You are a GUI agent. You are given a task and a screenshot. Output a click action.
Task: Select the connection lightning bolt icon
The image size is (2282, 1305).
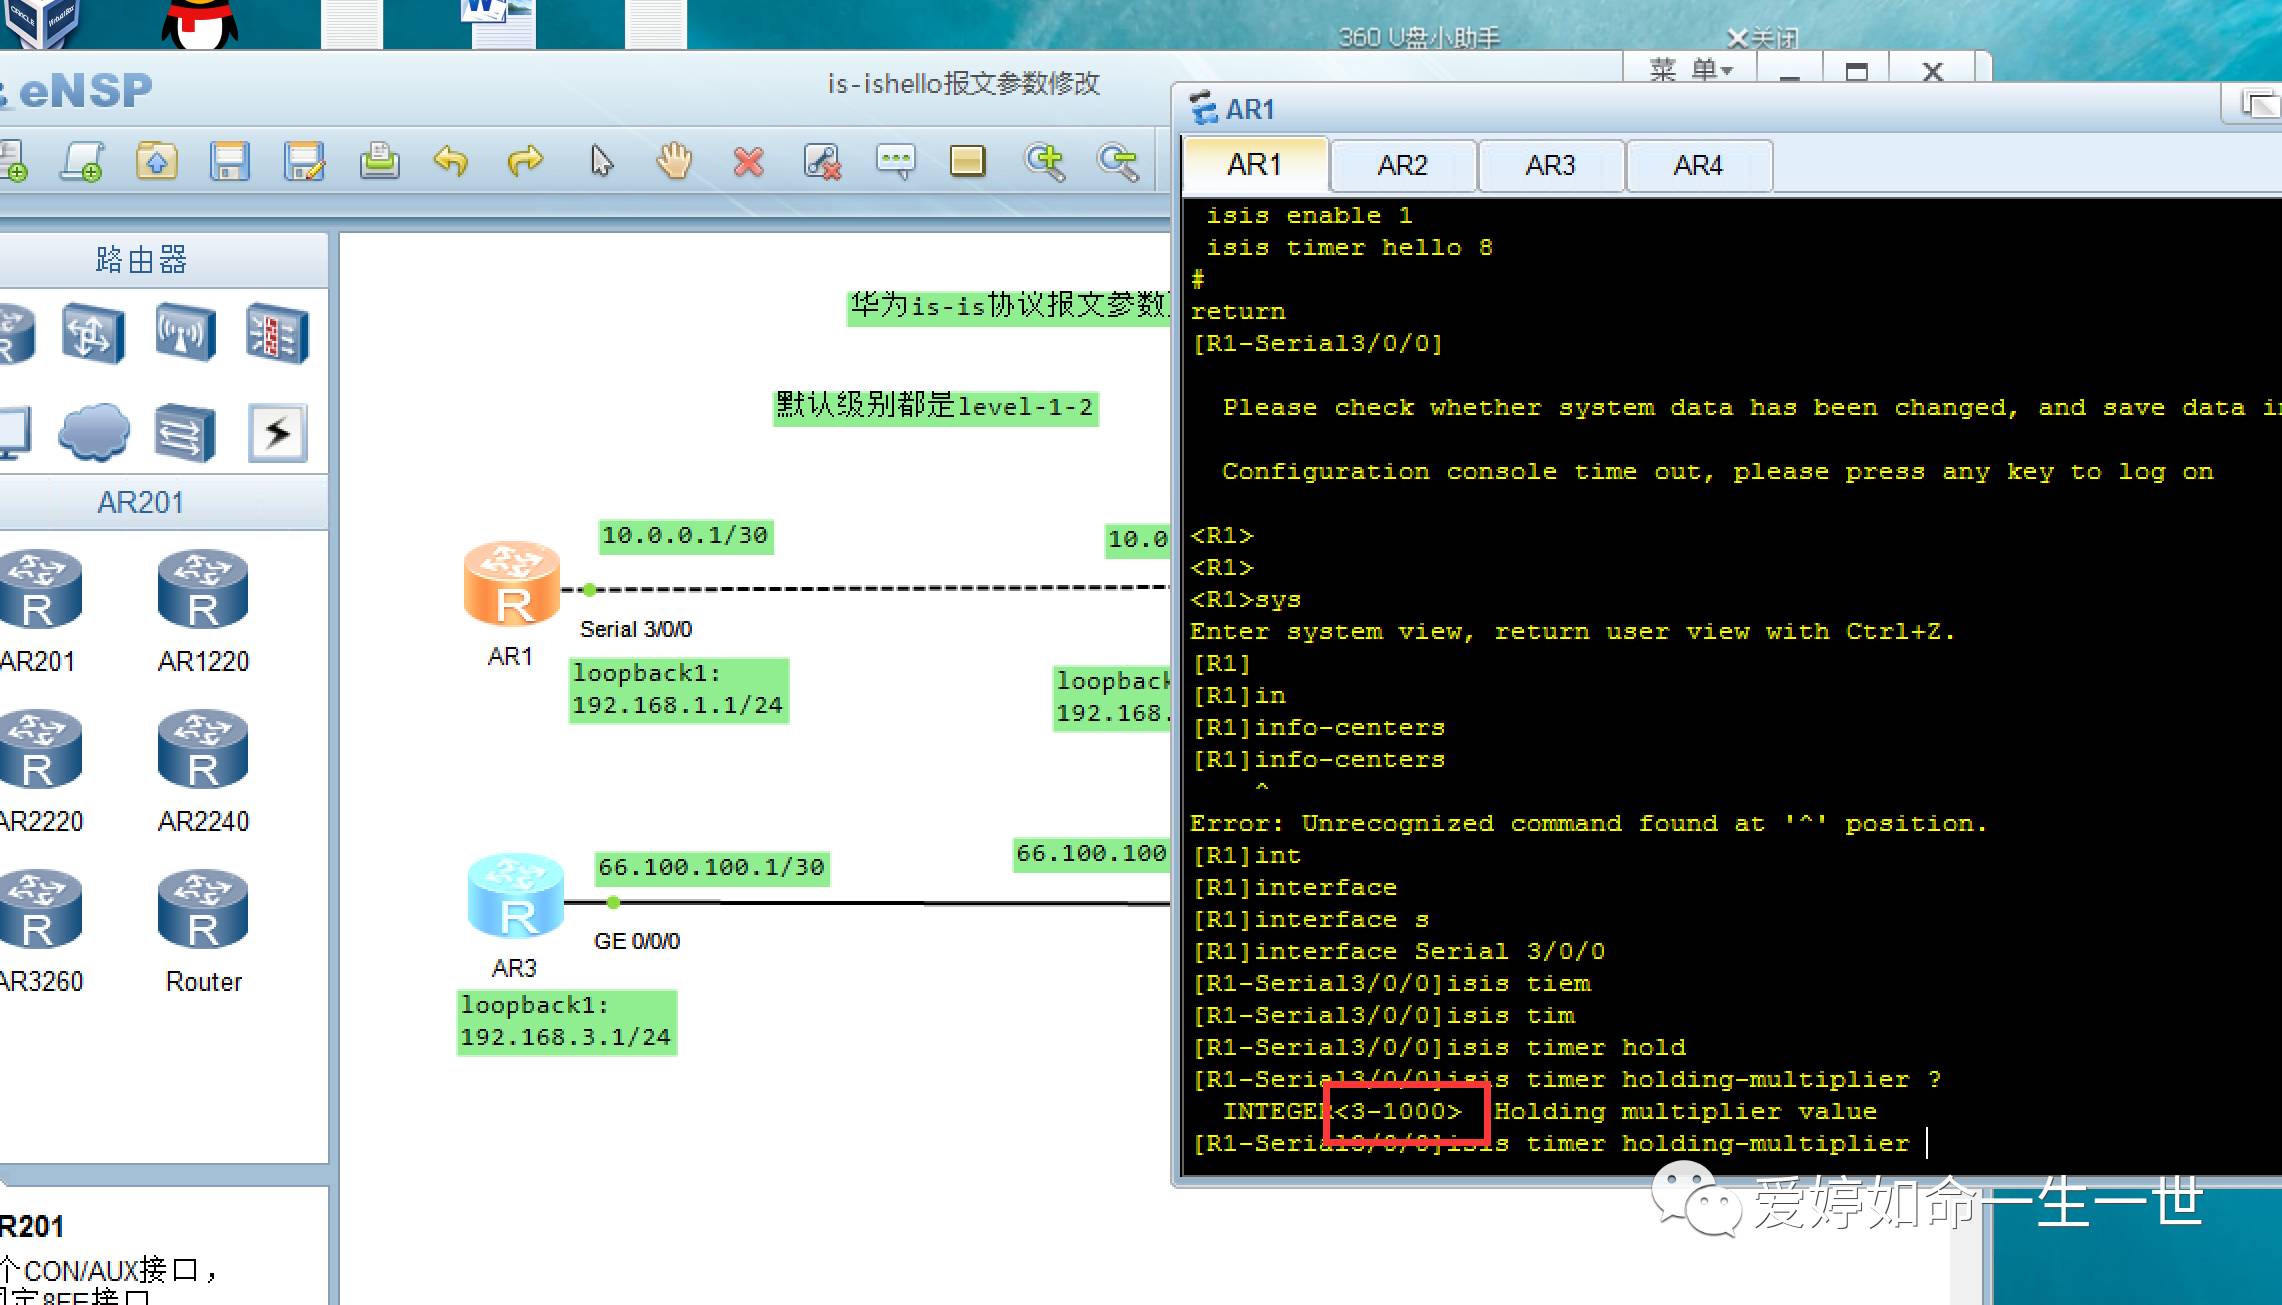(x=277, y=433)
